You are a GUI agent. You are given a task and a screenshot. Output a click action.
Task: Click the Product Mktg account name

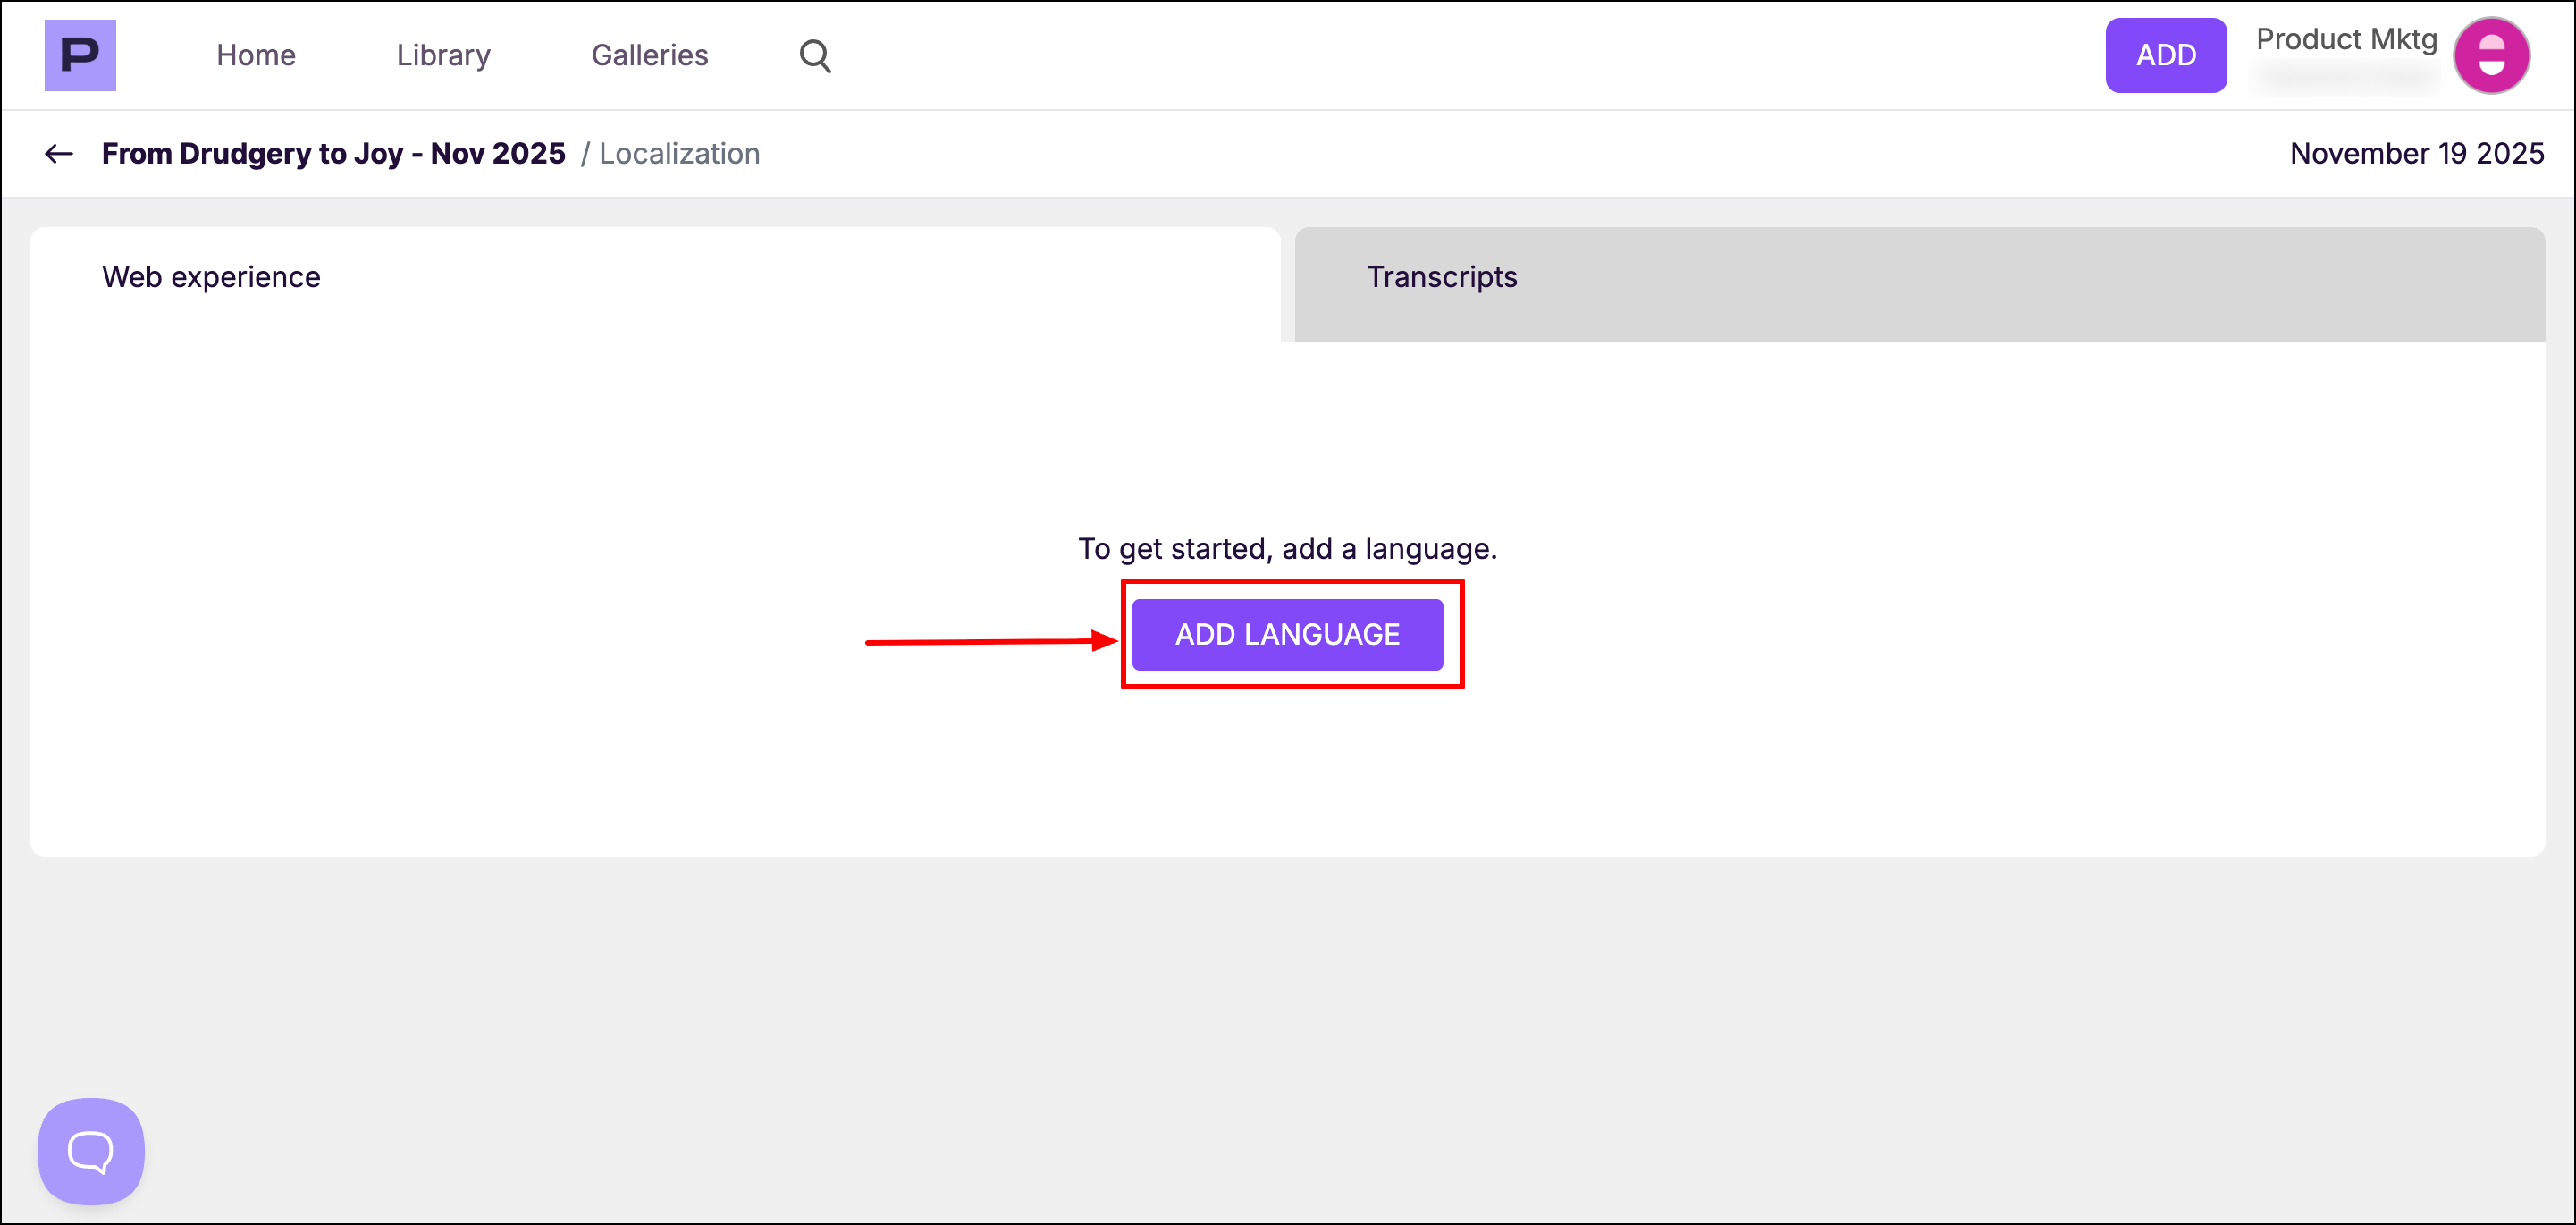pos(2346,39)
